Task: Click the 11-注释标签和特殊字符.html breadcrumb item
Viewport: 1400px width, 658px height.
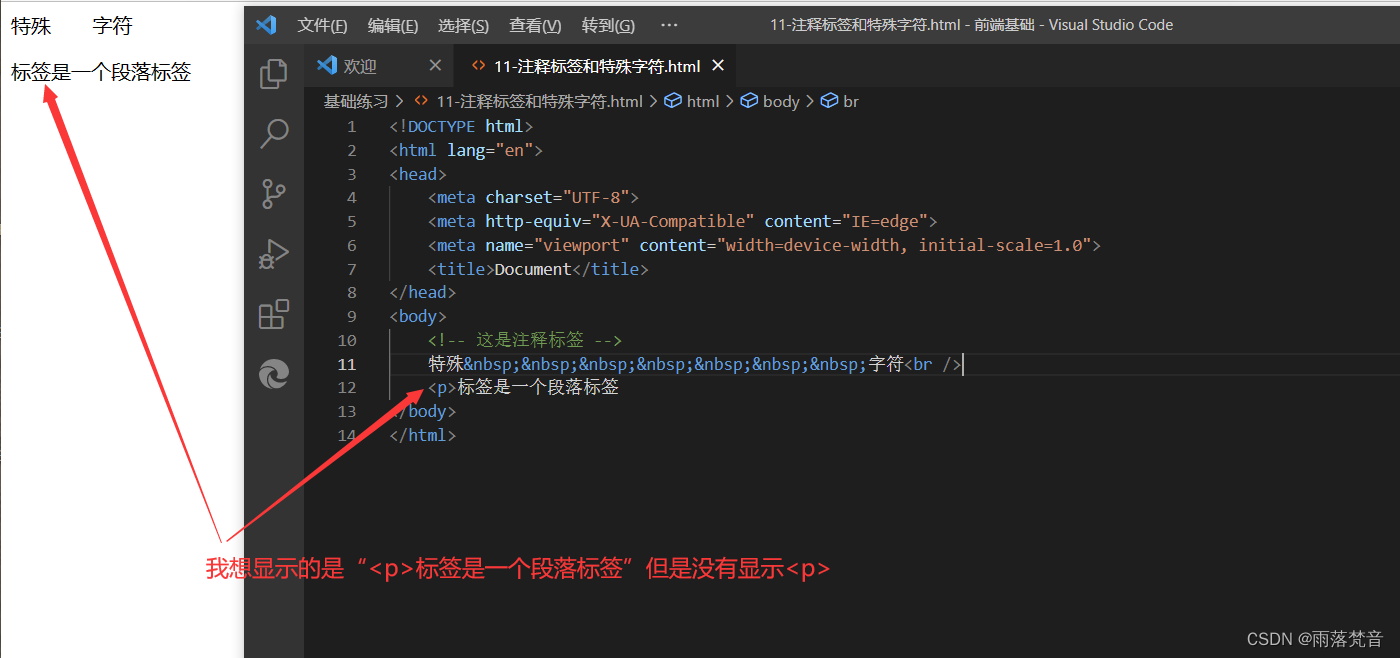Action: pyautogui.click(x=540, y=101)
